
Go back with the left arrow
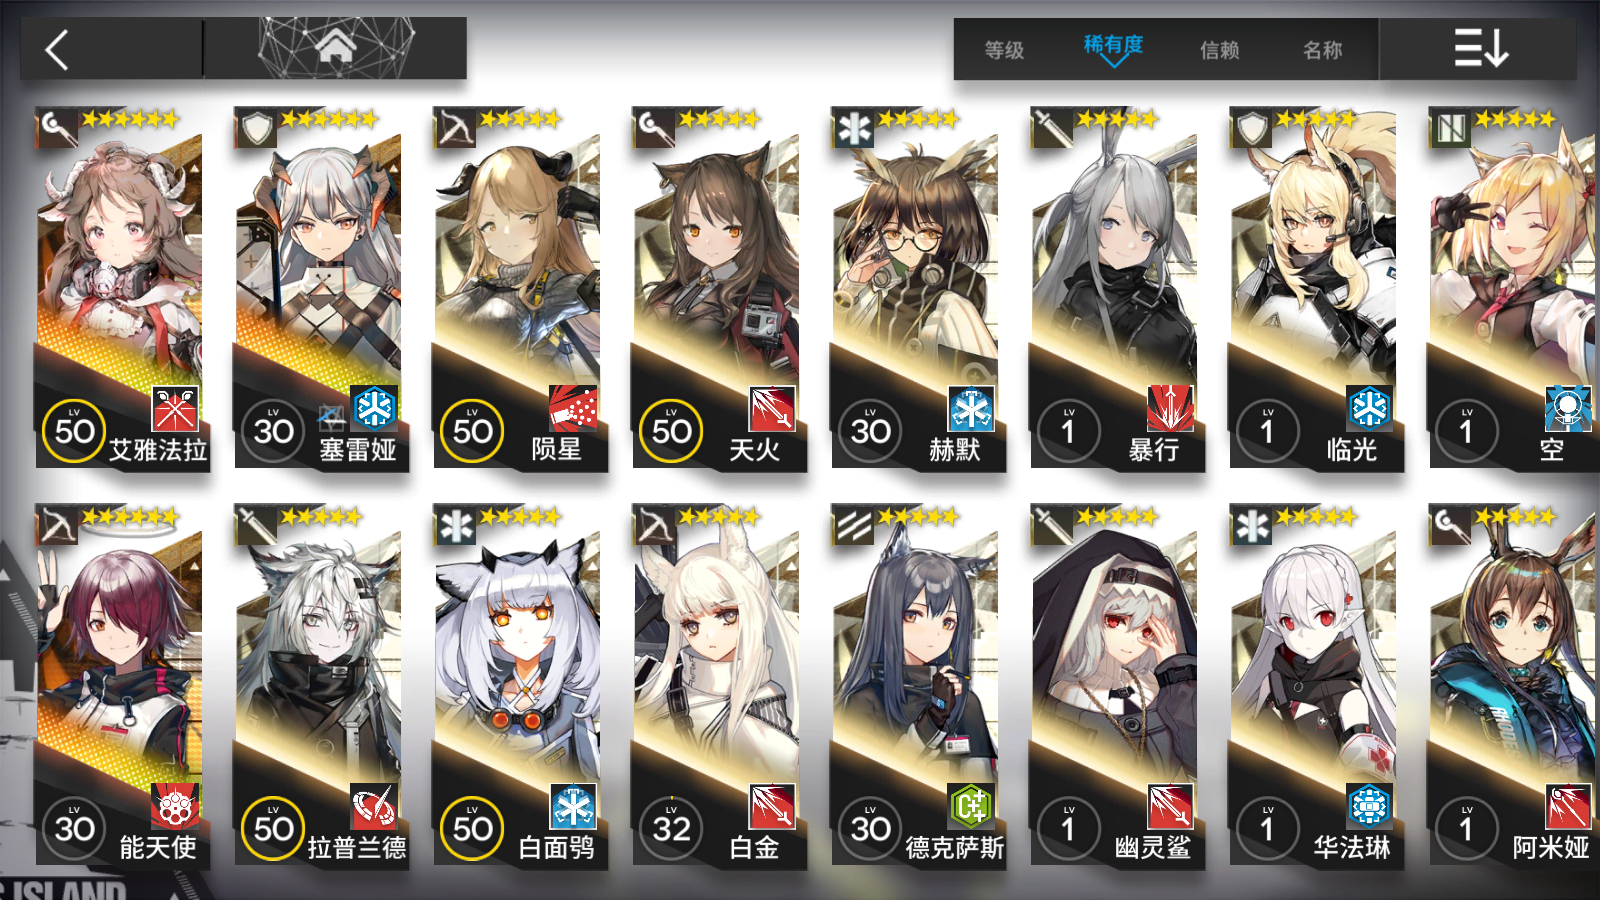(57, 49)
